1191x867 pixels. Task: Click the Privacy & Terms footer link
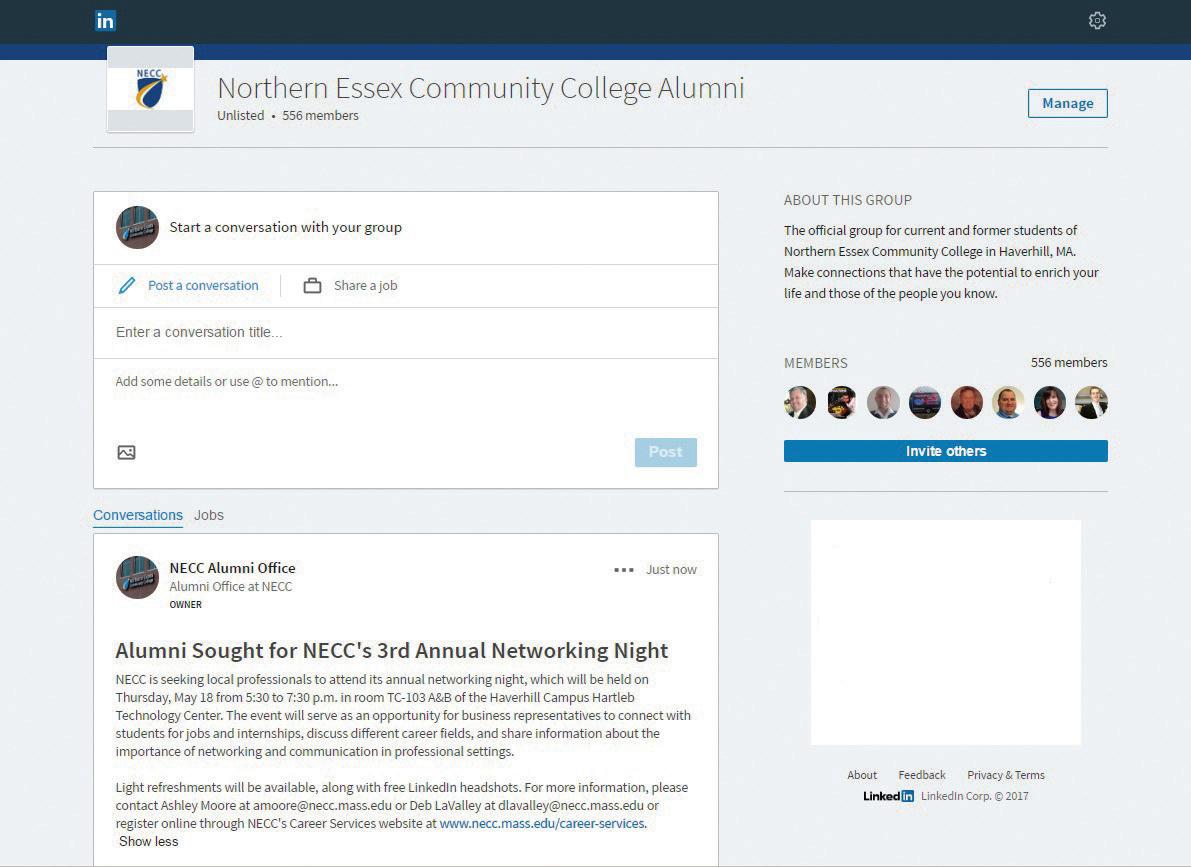[1005, 775]
